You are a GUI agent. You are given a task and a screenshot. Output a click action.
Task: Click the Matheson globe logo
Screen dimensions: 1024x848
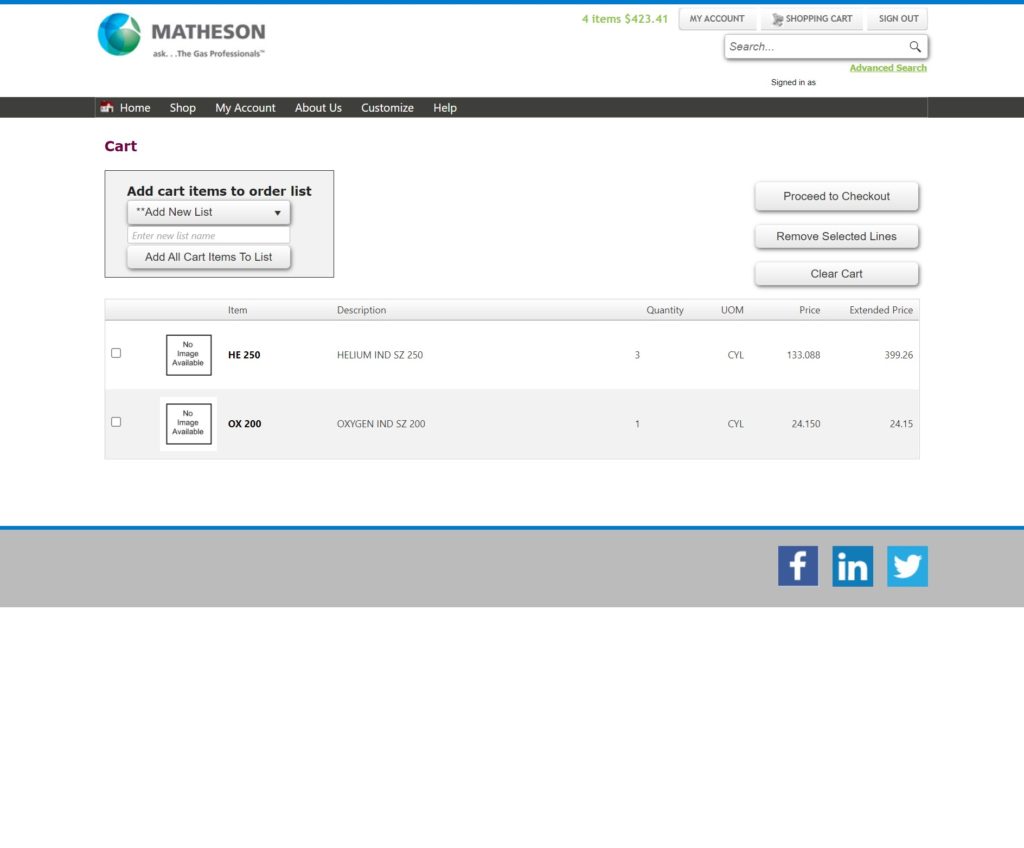(x=119, y=35)
